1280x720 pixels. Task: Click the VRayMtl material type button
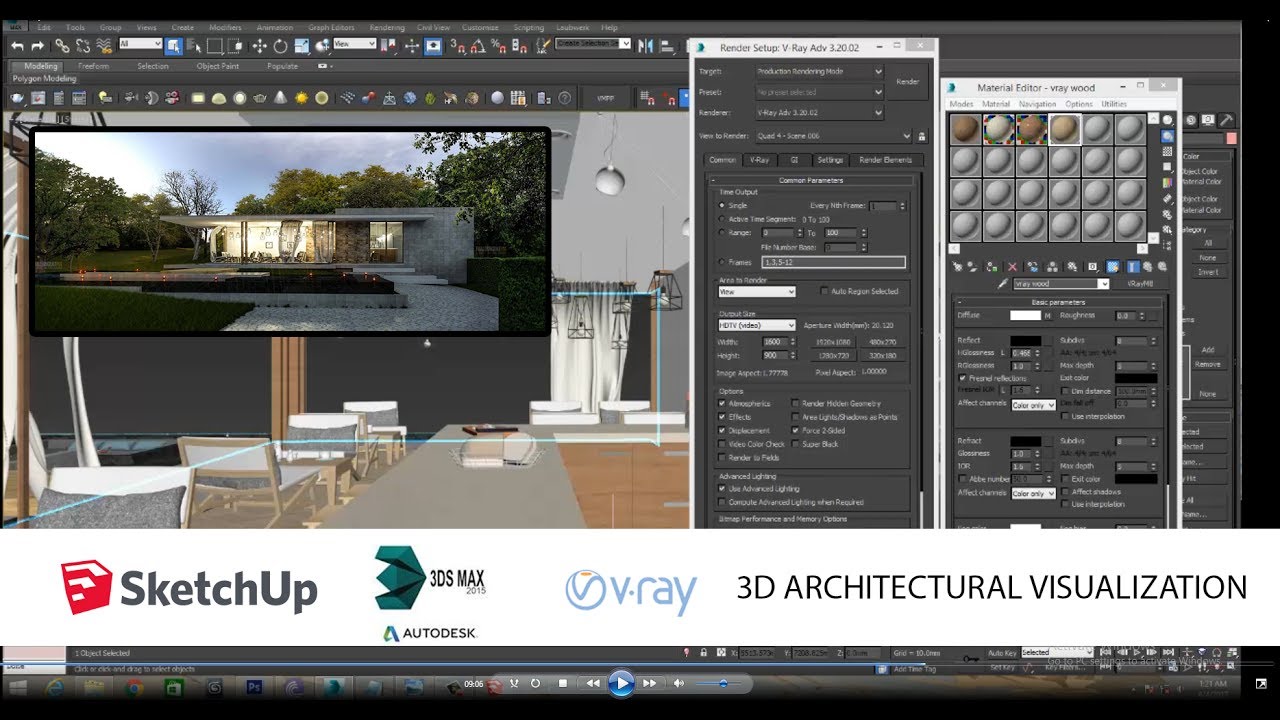pos(1141,284)
